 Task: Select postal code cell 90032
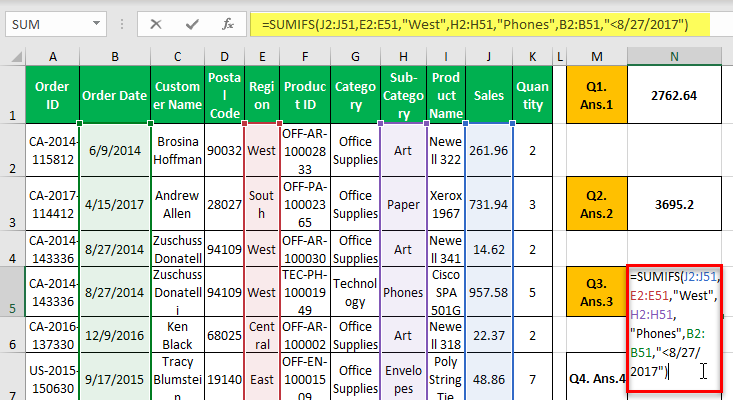click(x=224, y=150)
